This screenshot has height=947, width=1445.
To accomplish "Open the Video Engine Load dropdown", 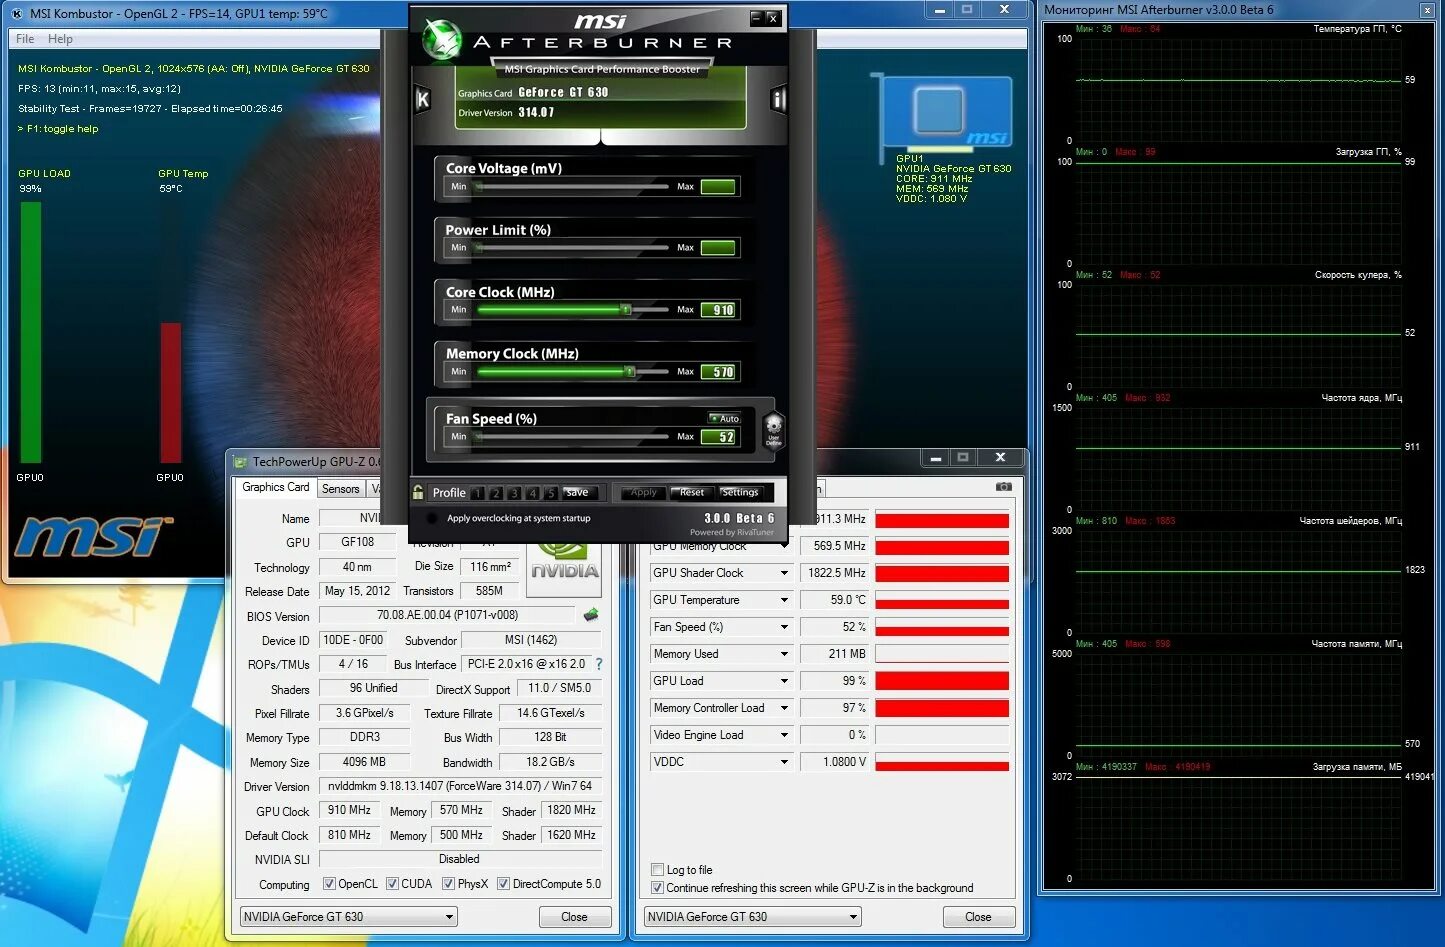I will click(784, 735).
